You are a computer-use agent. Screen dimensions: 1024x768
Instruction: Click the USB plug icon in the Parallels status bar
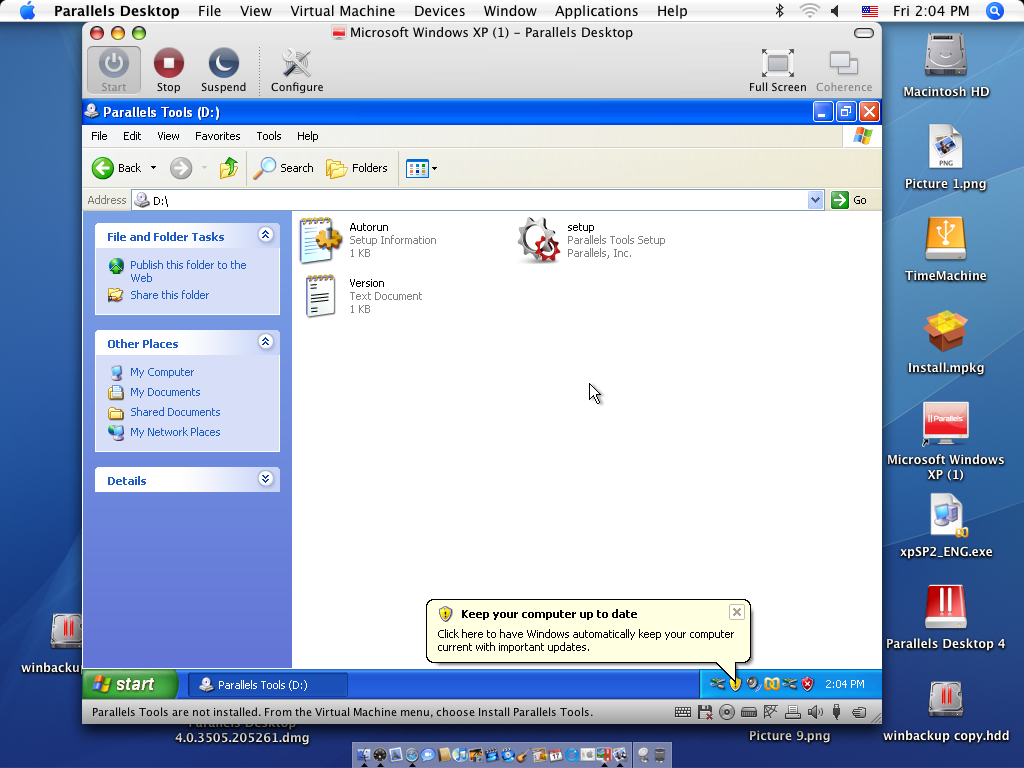[837, 712]
